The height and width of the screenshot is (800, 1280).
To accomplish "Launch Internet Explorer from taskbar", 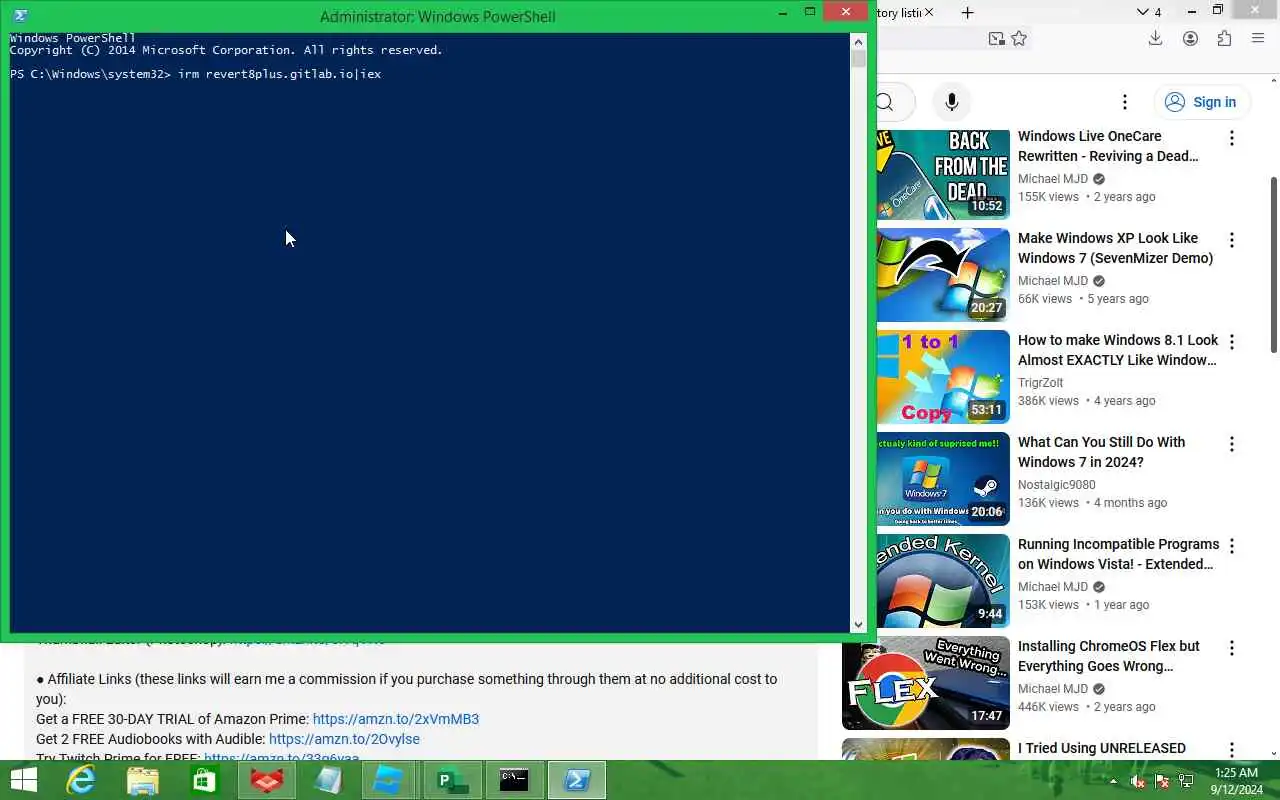I will point(81,780).
